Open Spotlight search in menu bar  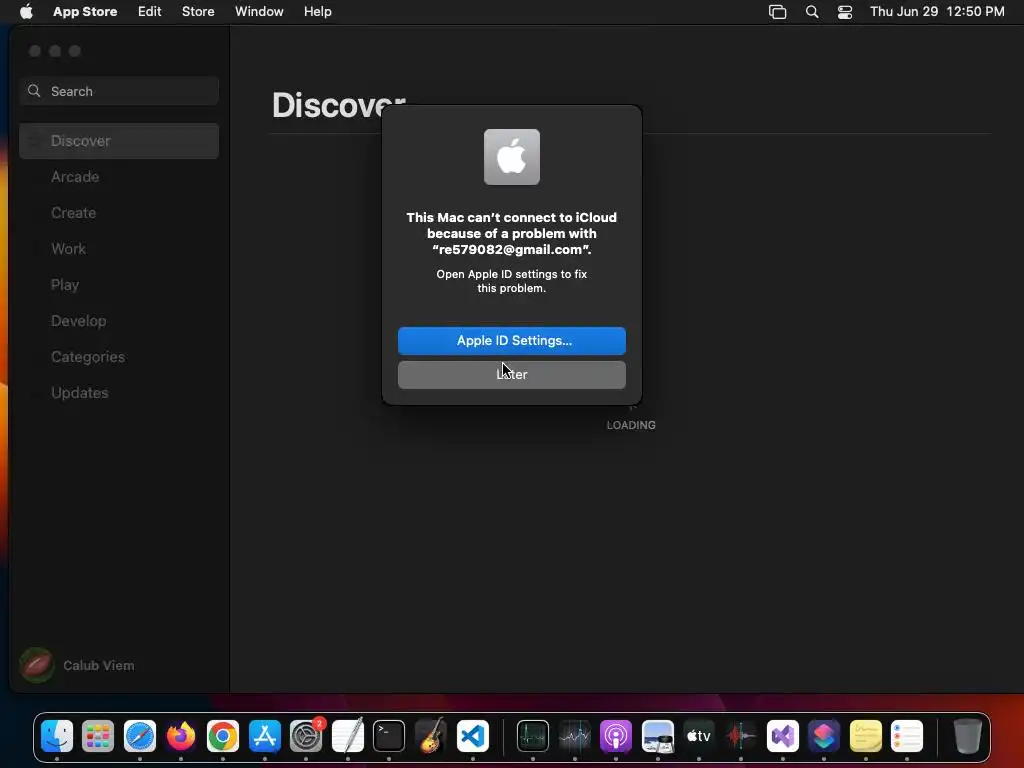tap(812, 12)
